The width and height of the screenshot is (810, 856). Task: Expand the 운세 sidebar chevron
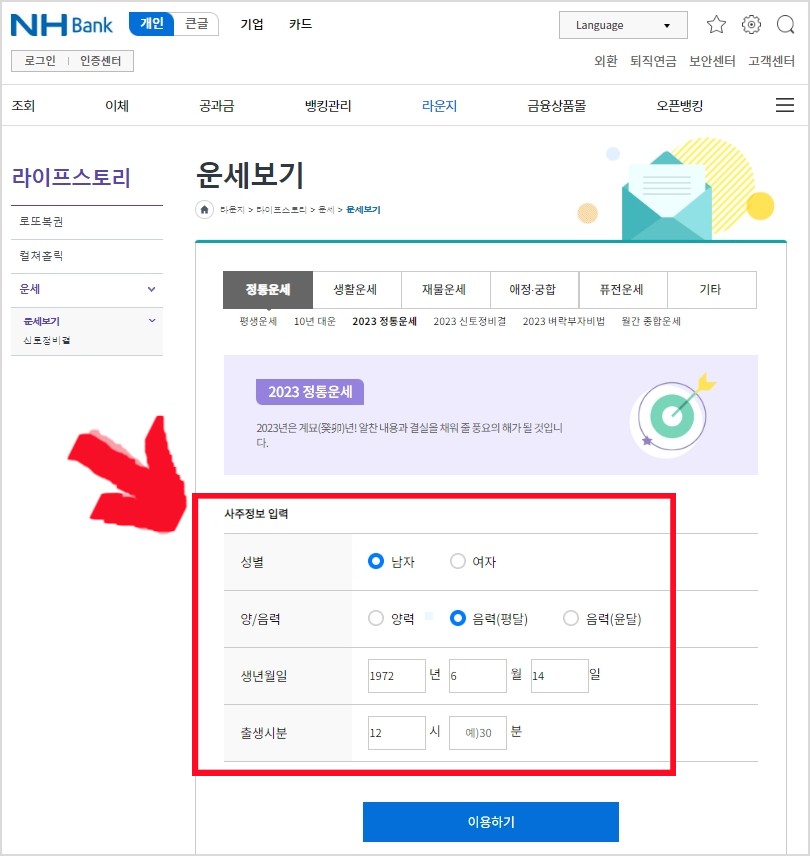point(152,289)
